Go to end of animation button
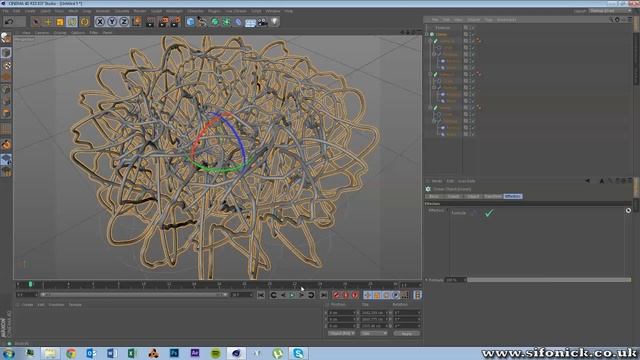This screenshot has width=640, height=360. pyautogui.click(x=323, y=295)
